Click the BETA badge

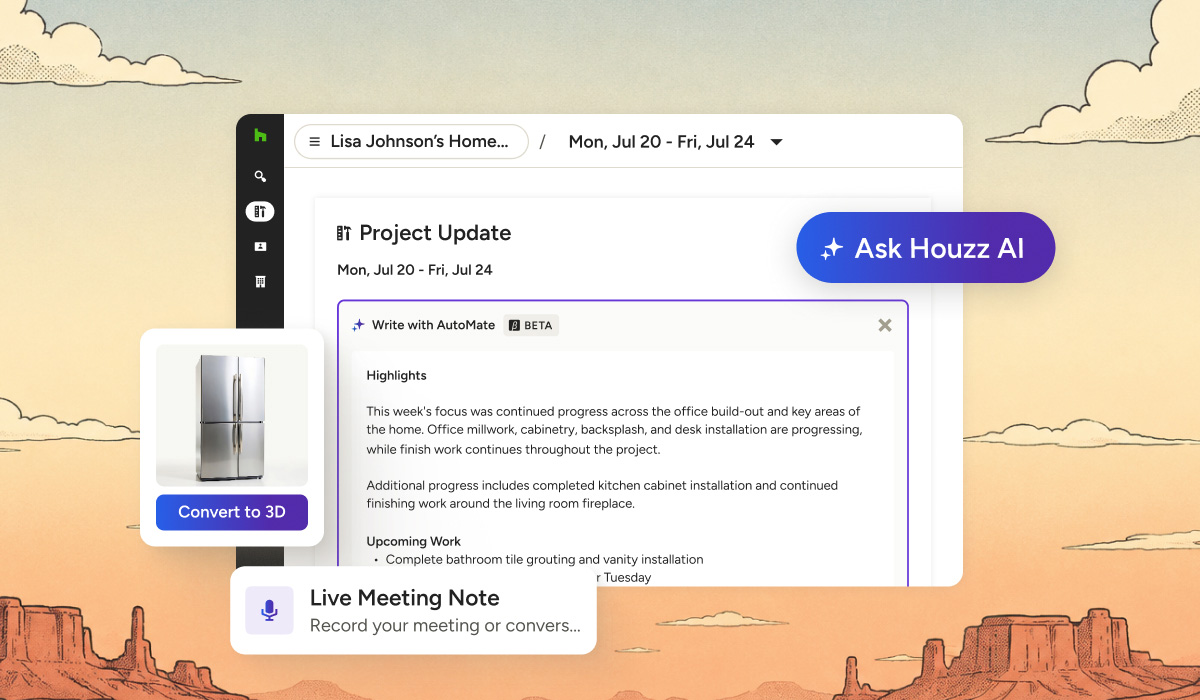click(x=531, y=325)
